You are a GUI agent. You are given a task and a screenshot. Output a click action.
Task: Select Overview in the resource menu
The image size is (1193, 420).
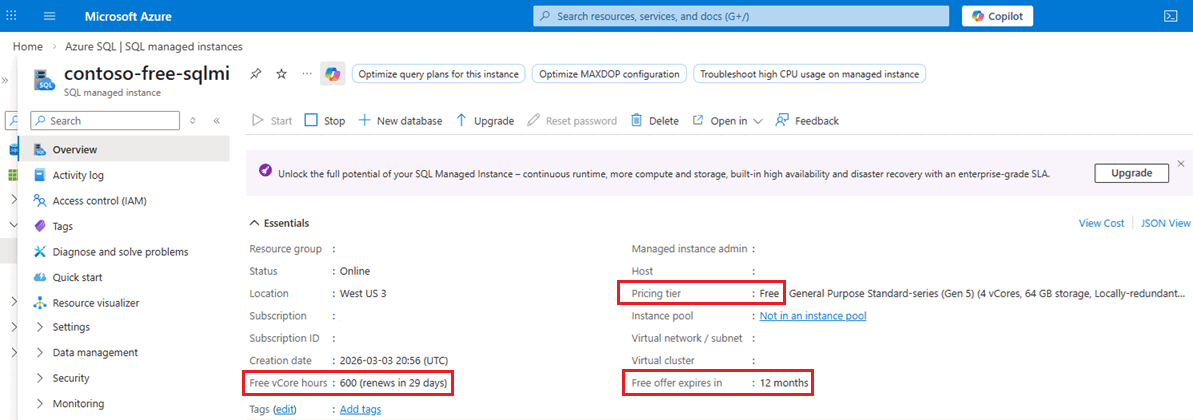coord(123,150)
